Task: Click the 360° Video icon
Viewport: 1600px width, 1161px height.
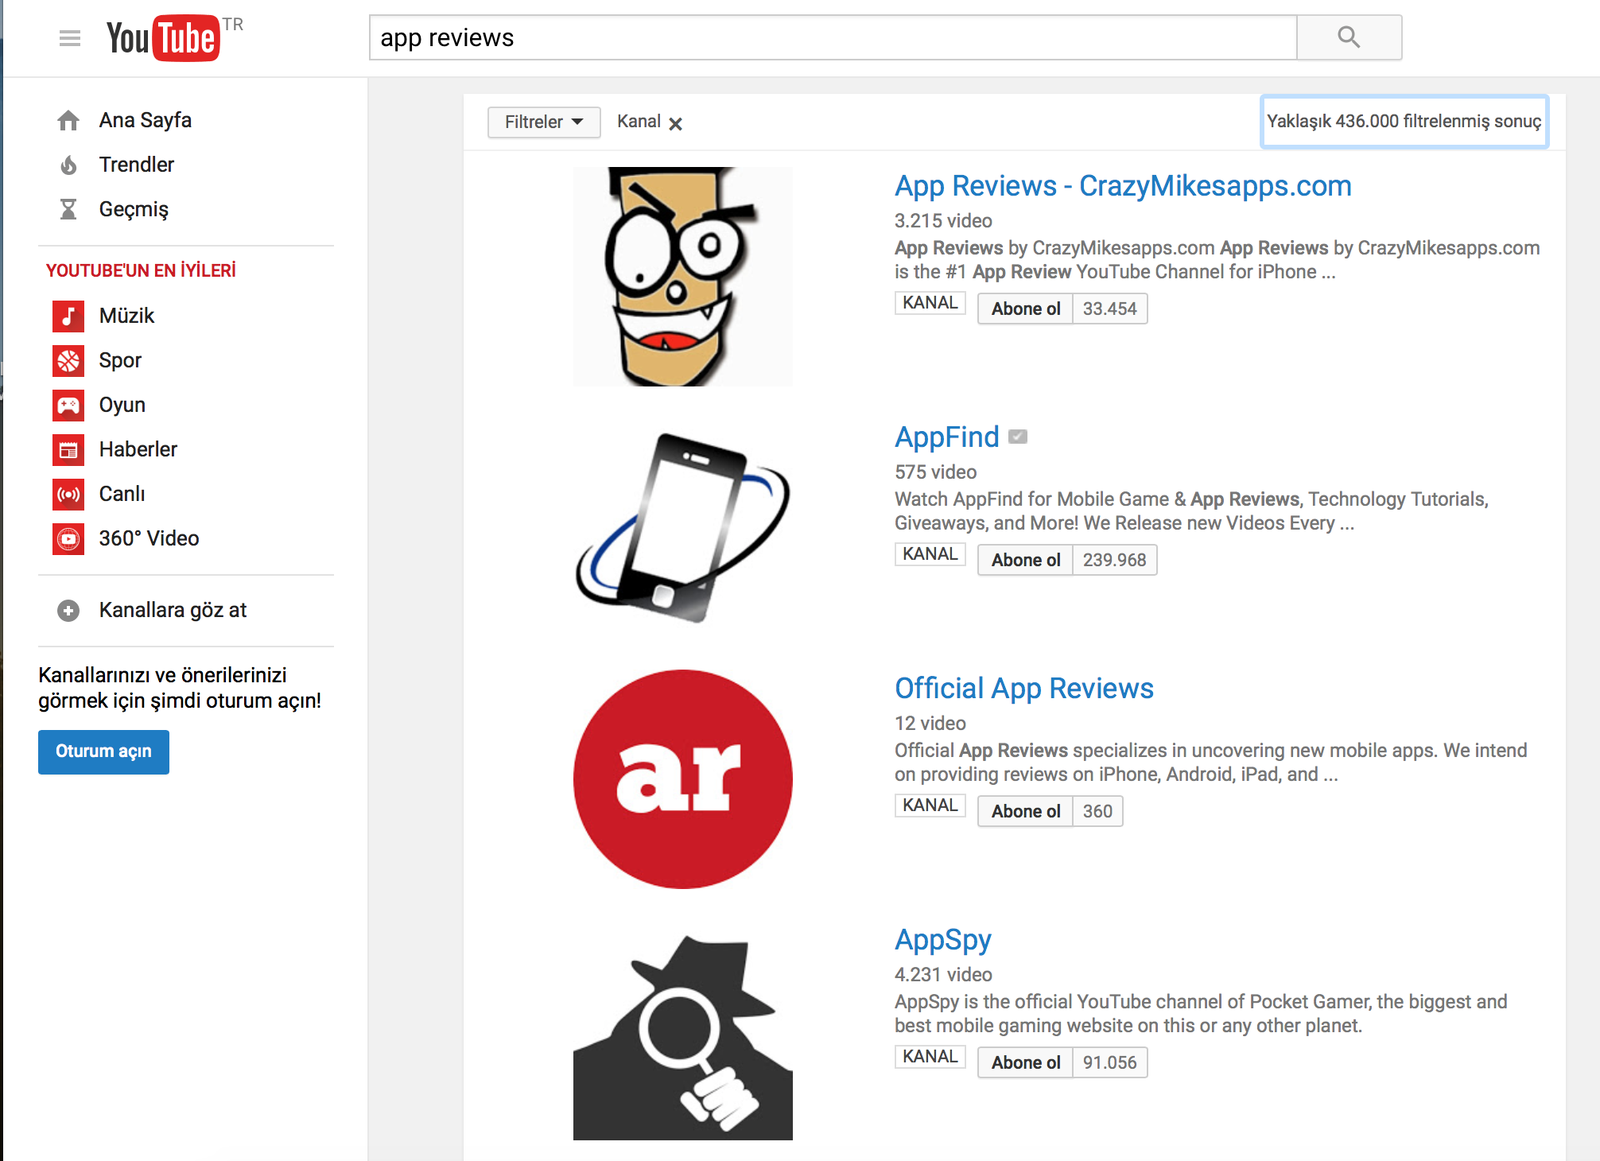Action: (x=68, y=539)
